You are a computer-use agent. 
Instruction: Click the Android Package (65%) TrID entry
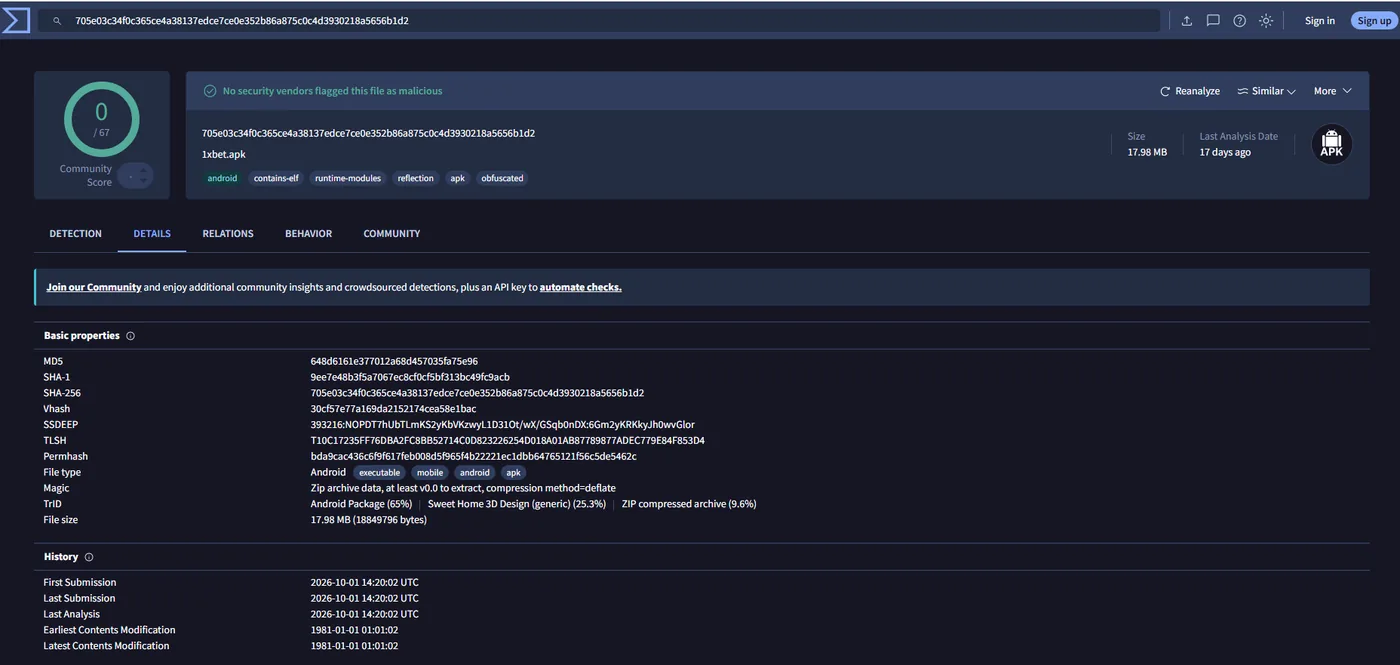361,504
